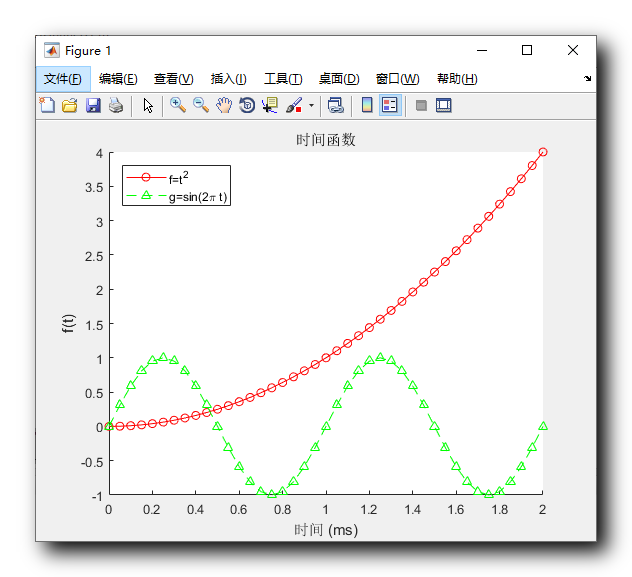Click the g=sin(2π t) legend entry

(177, 197)
